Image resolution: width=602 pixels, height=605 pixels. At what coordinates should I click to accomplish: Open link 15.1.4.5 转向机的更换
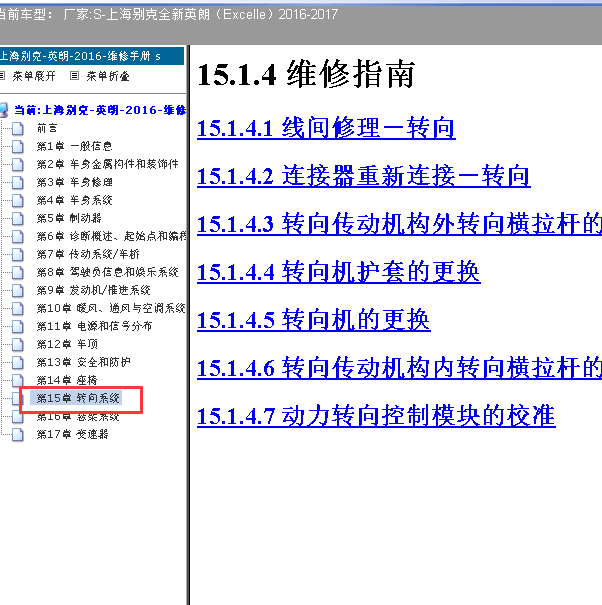[x=314, y=320]
